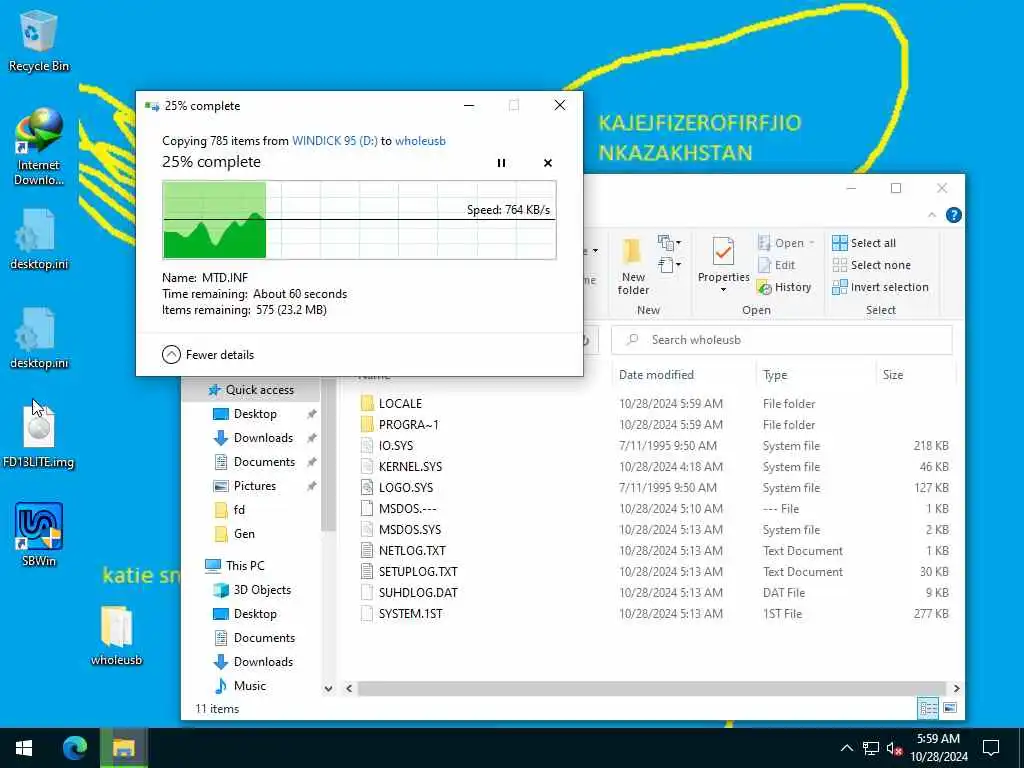Collapse copy dialog with Fewer details
This screenshot has height=768, width=1024.
pos(208,355)
